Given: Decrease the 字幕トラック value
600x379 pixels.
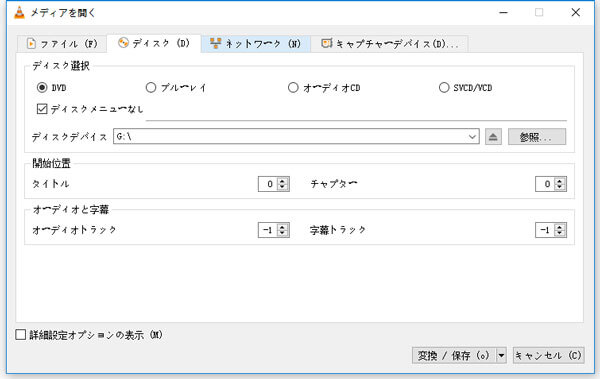Looking at the screenshot, I should pos(560,233).
